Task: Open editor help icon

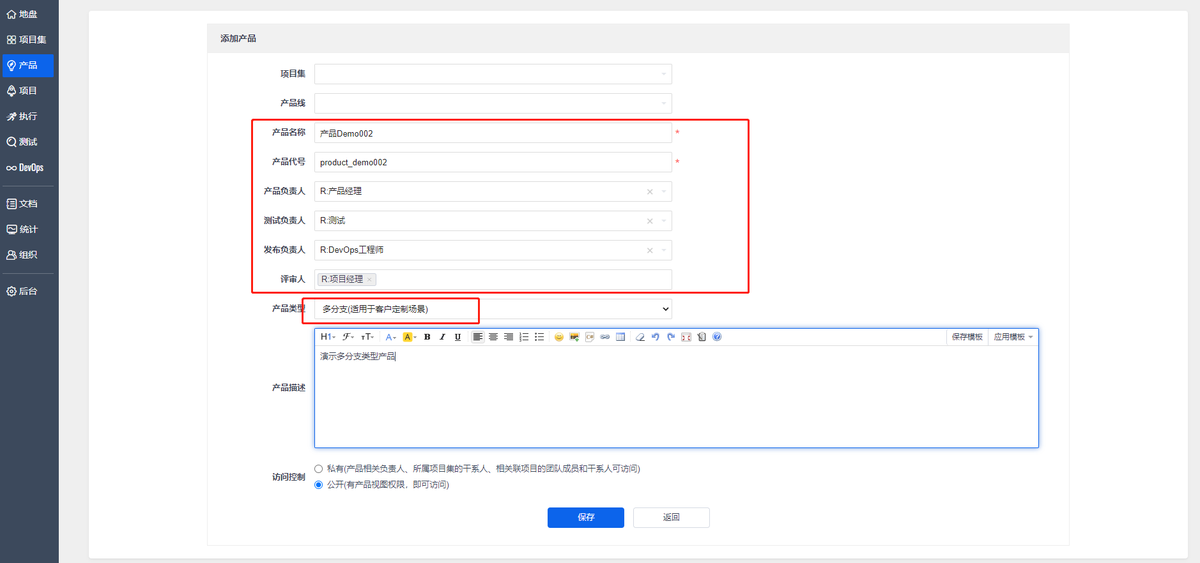Action: click(717, 337)
